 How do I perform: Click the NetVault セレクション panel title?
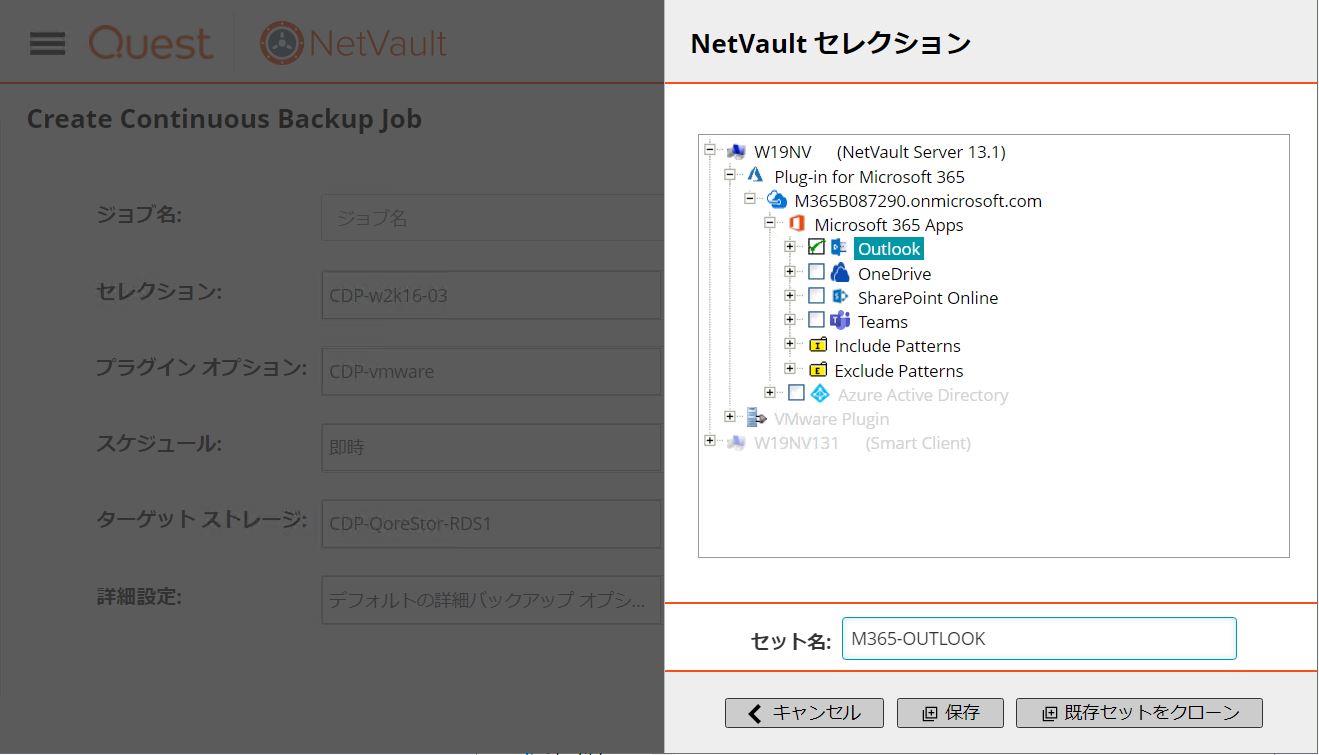(831, 43)
